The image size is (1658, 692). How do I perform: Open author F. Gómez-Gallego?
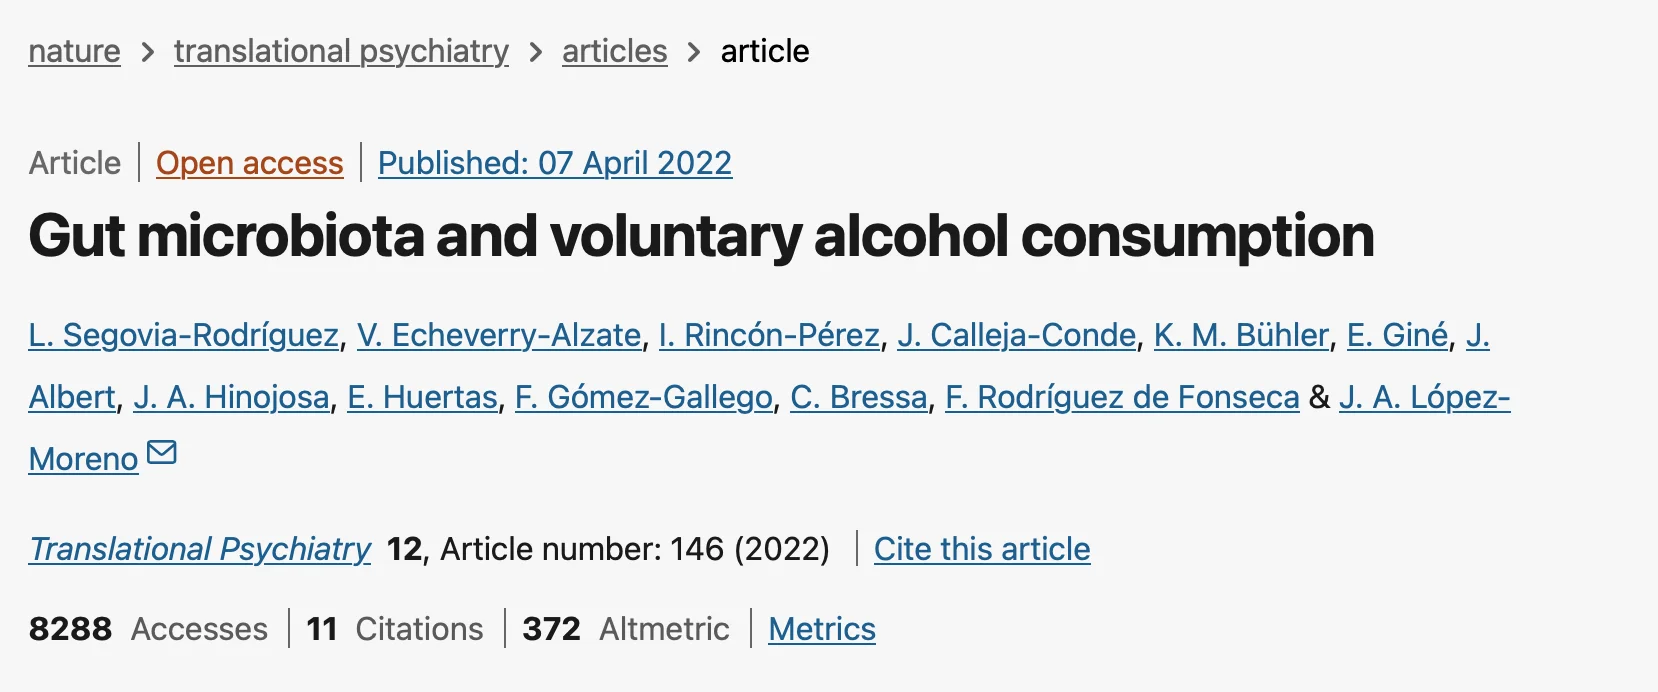[643, 397]
